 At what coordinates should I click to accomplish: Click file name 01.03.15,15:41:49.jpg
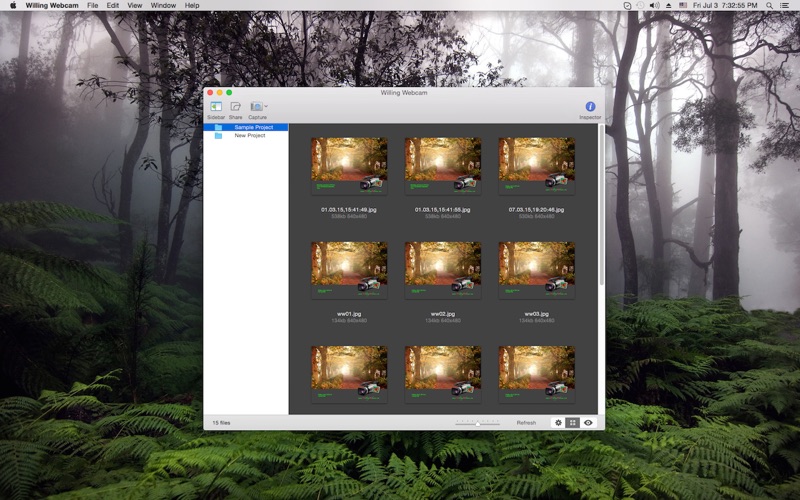coord(349,209)
